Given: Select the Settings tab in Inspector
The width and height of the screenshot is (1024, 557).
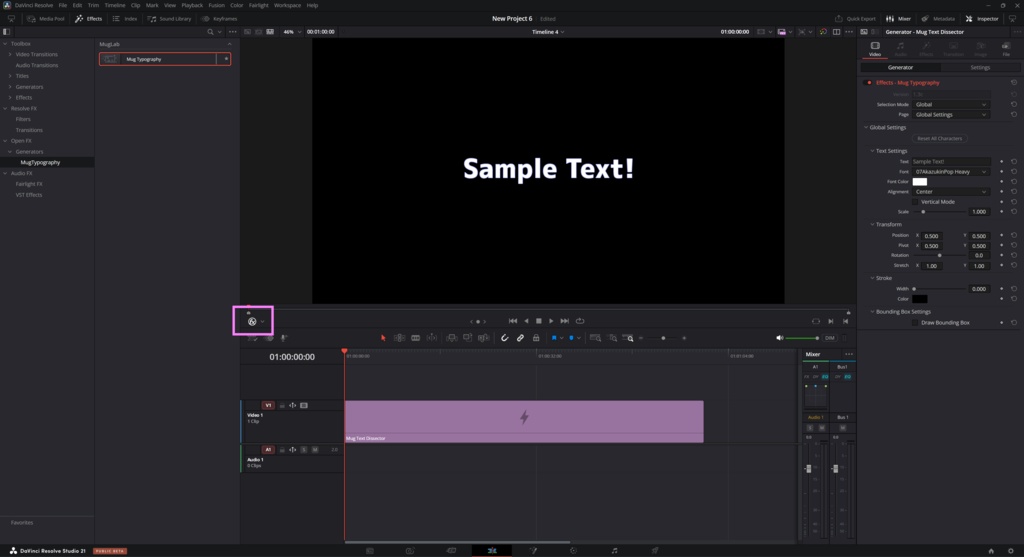Looking at the screenshot, I should [x=980, y=67].
